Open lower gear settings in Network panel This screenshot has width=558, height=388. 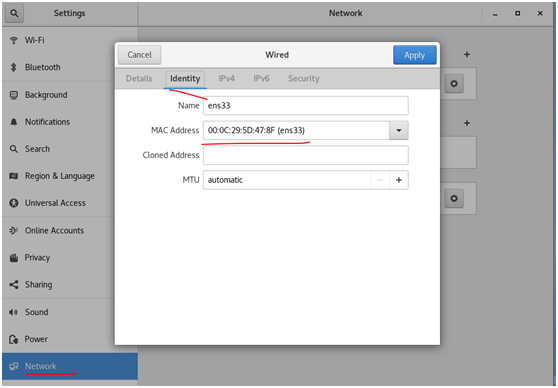454,198
